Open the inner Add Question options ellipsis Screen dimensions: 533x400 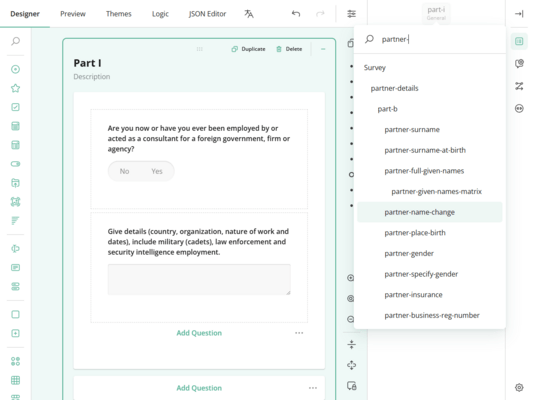coord(299,333)
